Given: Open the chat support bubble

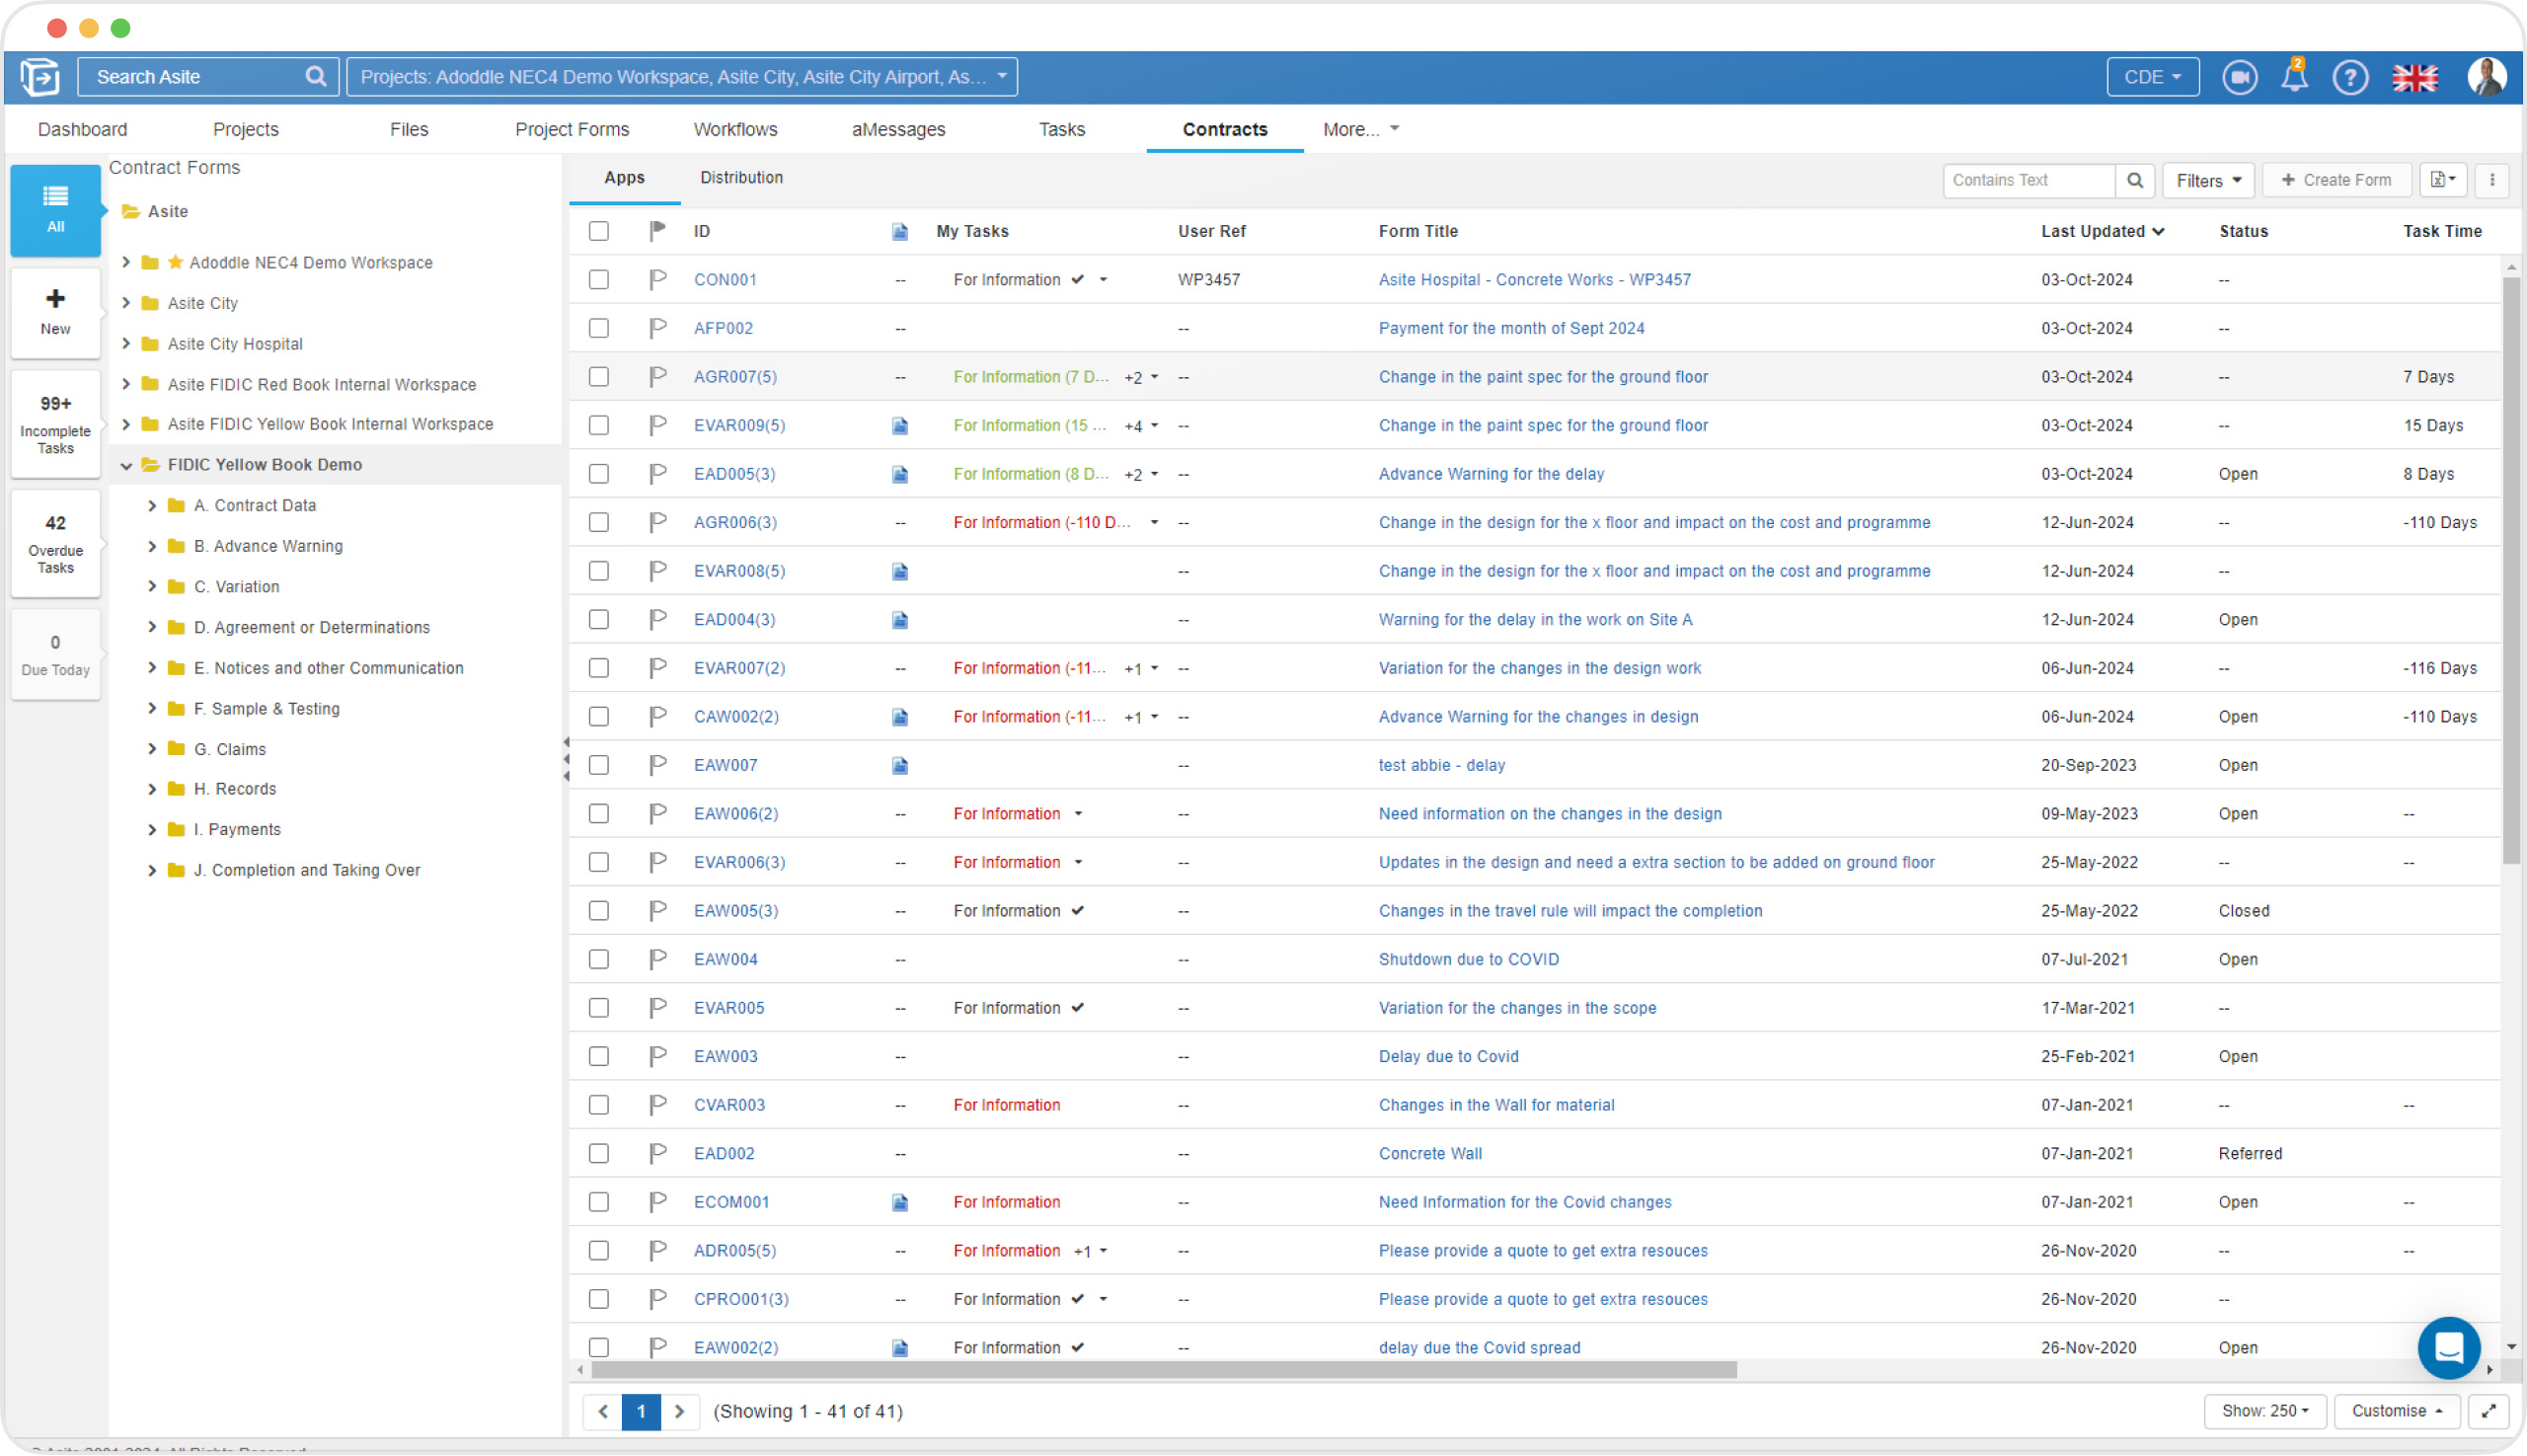Looking at the screenshot, I should coord(2448,1347).
